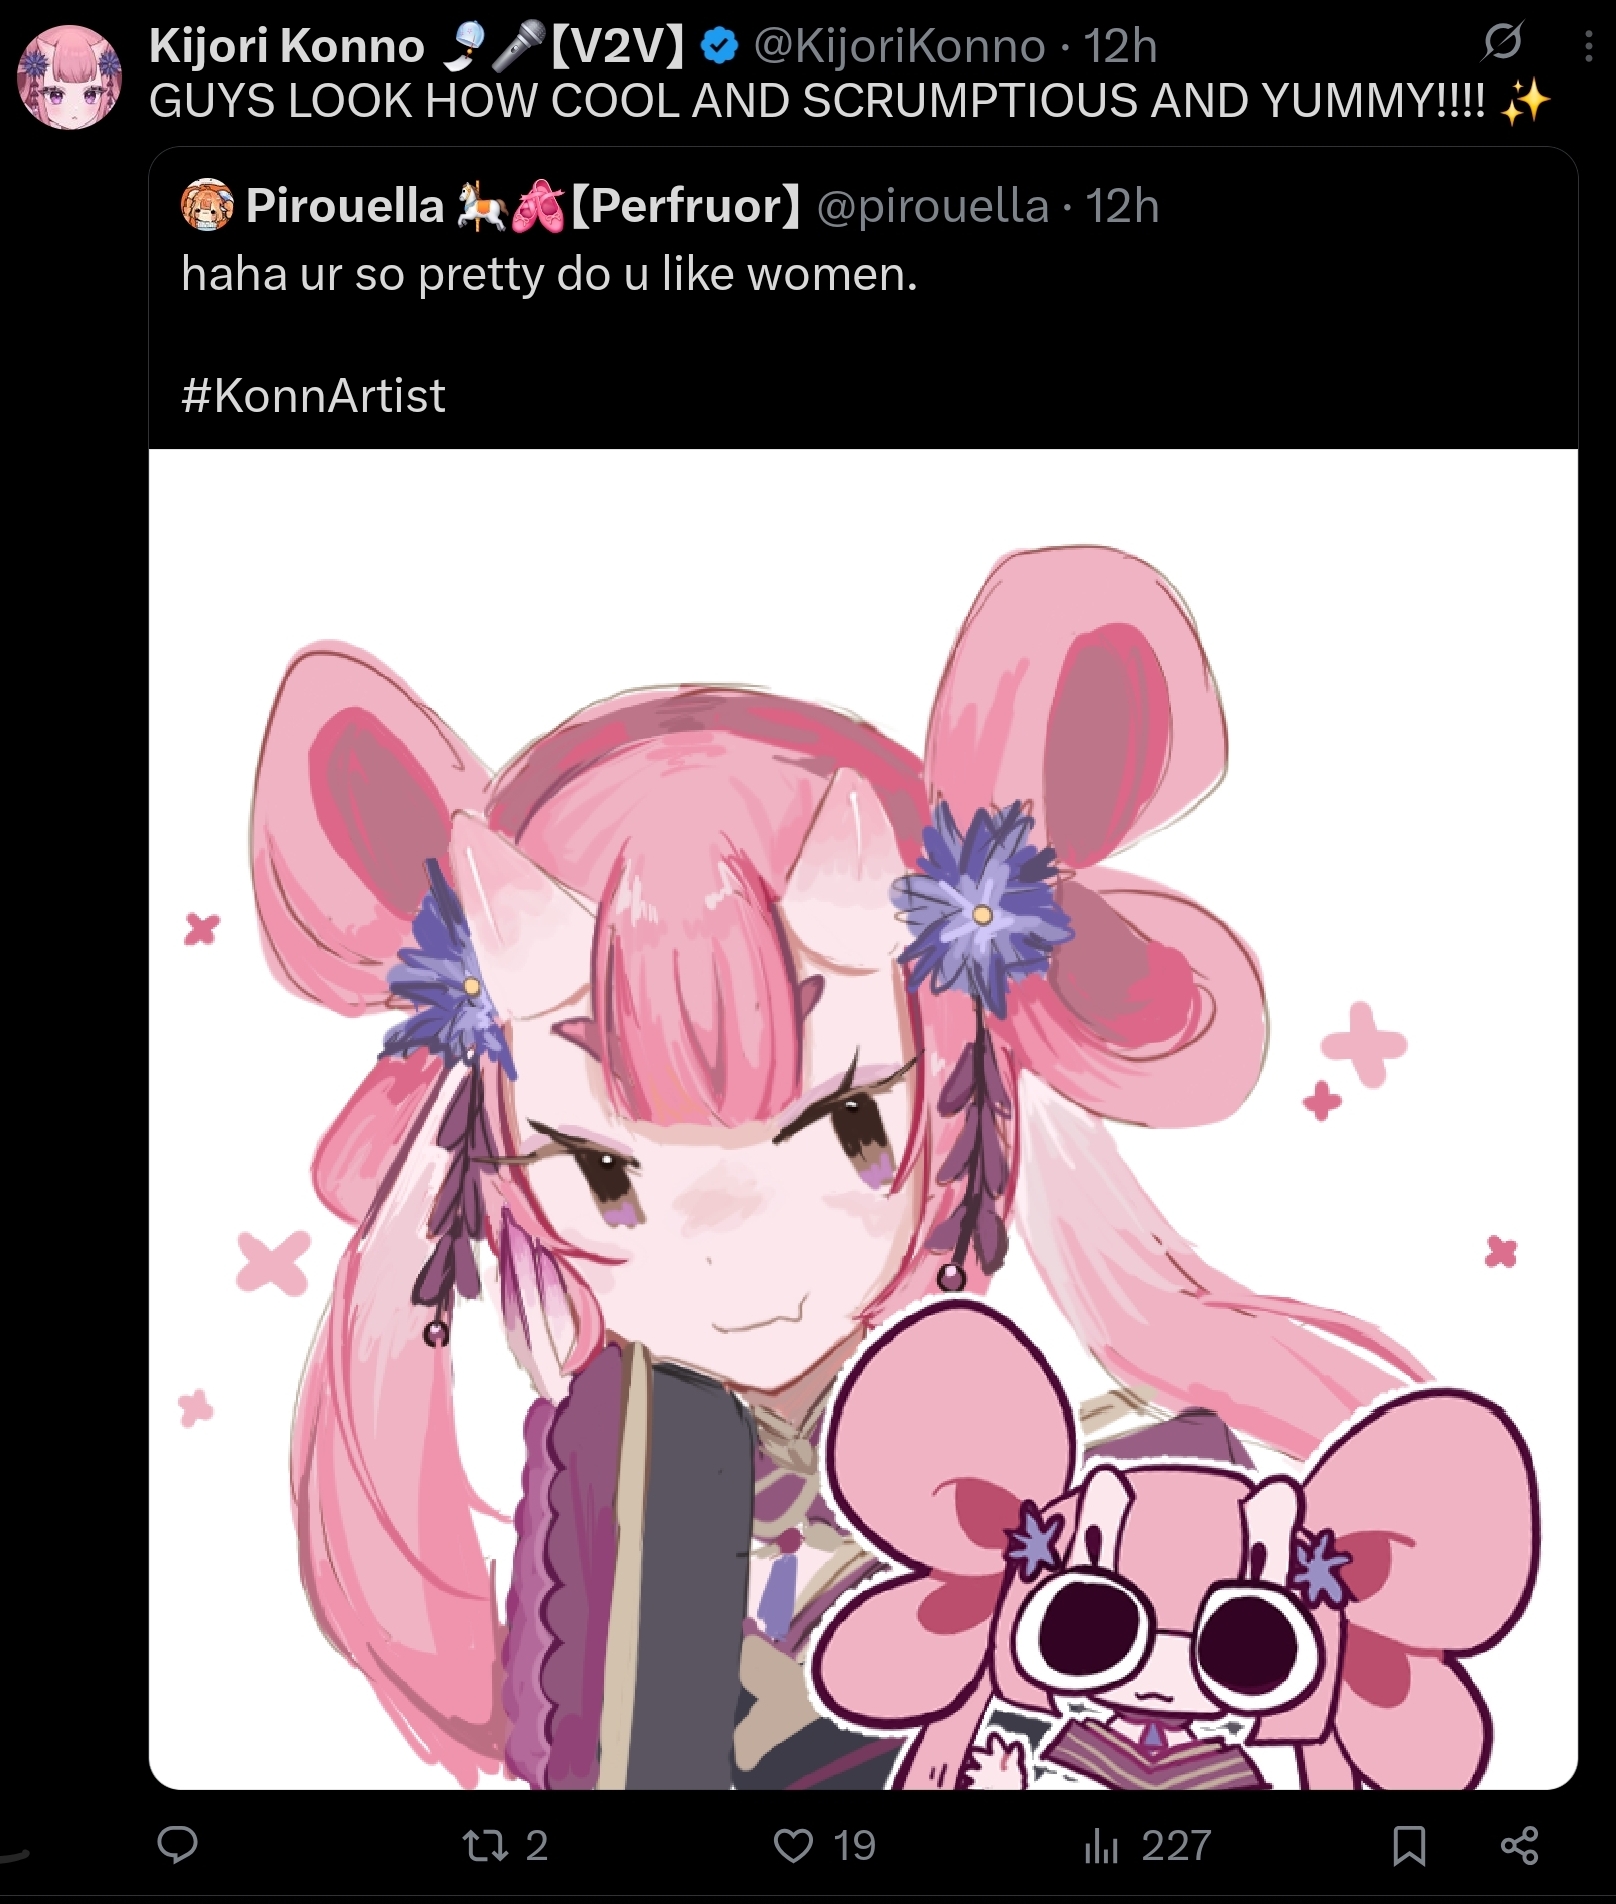
Task: Open quoted tweet text 'haha ur so pretty'
Action: pos(549,274)
